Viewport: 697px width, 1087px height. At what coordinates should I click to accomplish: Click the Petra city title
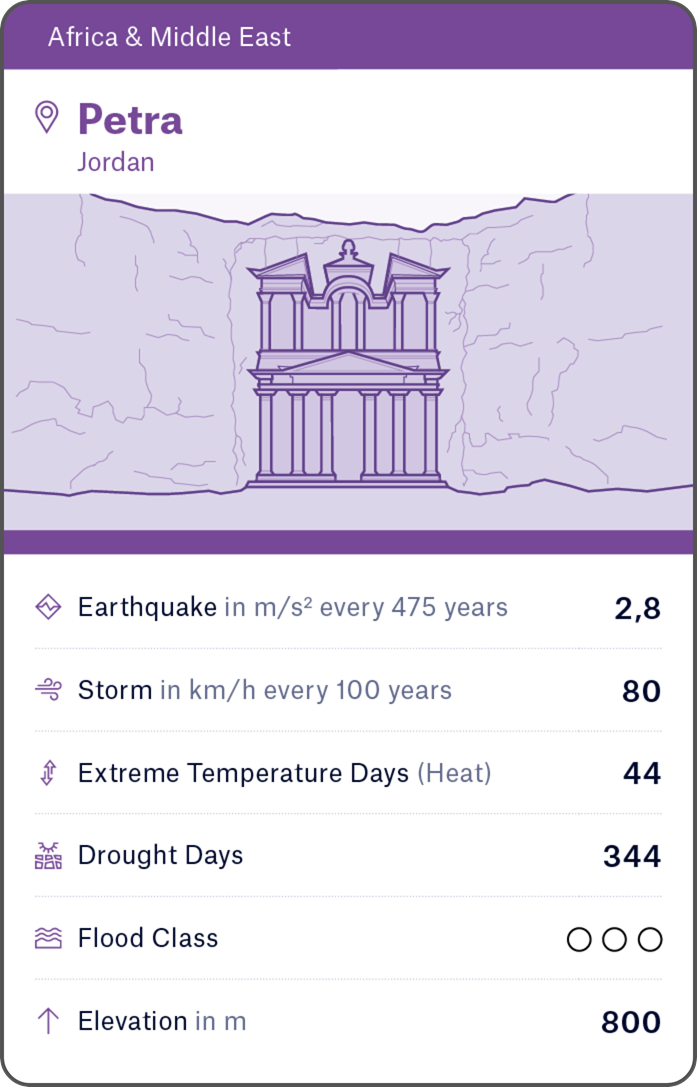point(130,120)
